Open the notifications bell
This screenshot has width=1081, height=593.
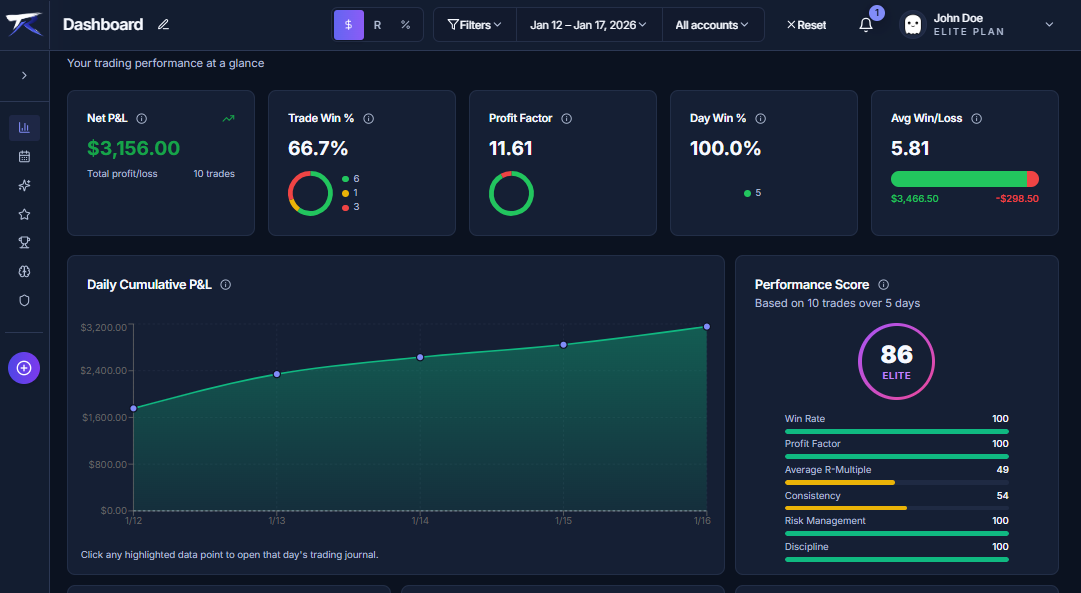tap(866, 25)
